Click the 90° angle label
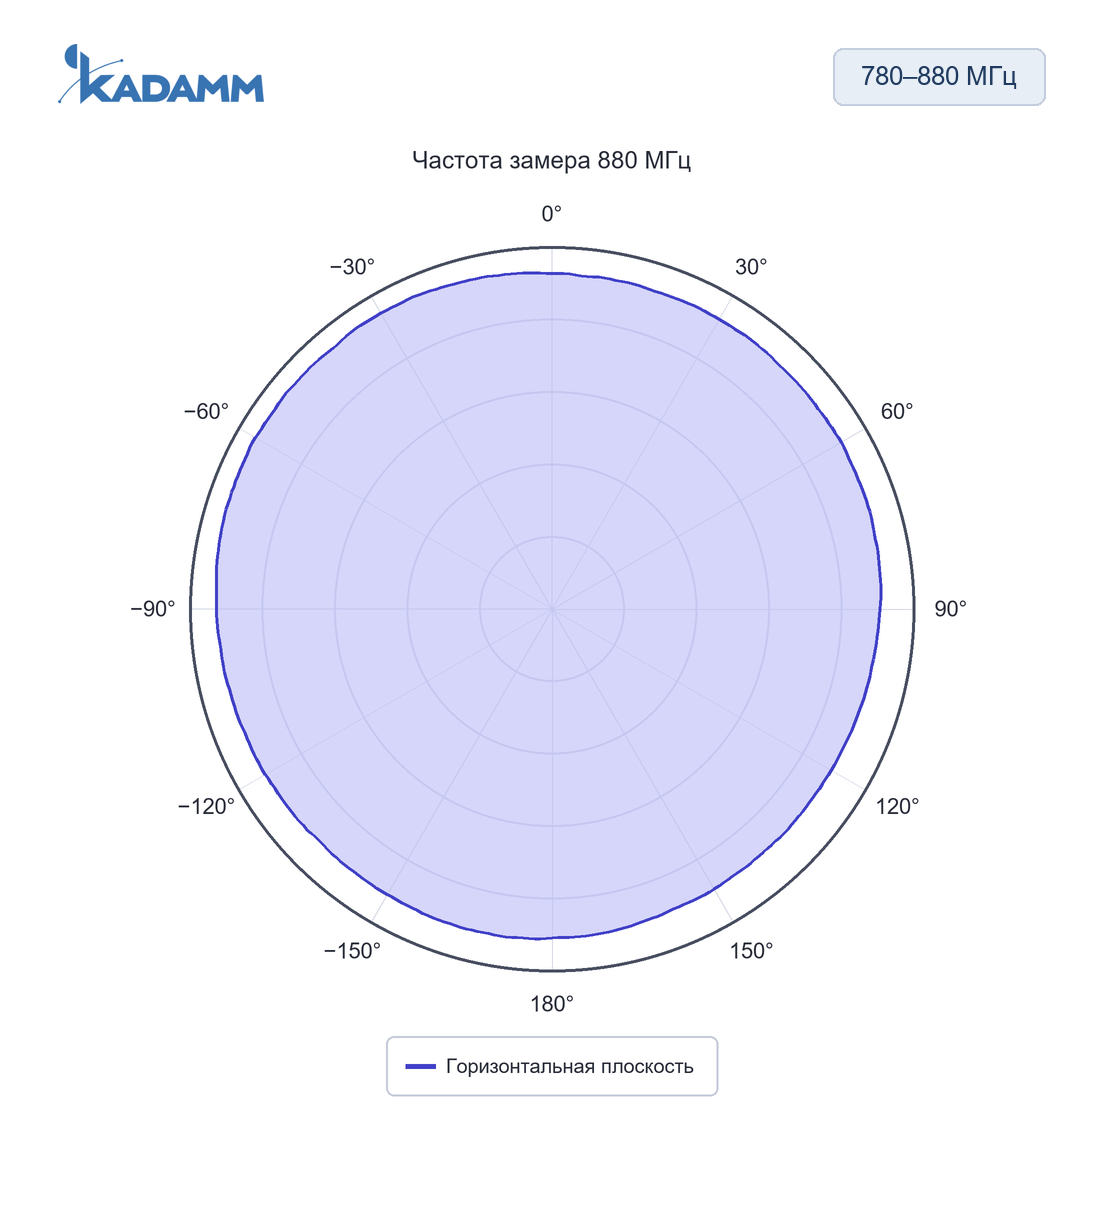 950,609
